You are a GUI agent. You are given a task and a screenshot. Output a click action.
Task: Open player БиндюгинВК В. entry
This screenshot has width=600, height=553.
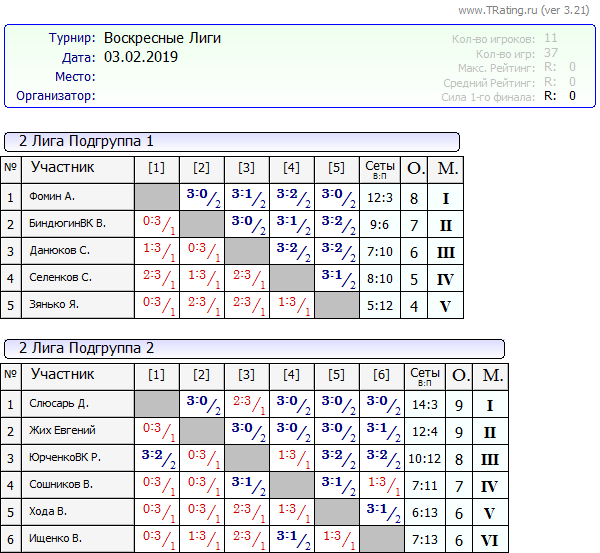[68, 223]
